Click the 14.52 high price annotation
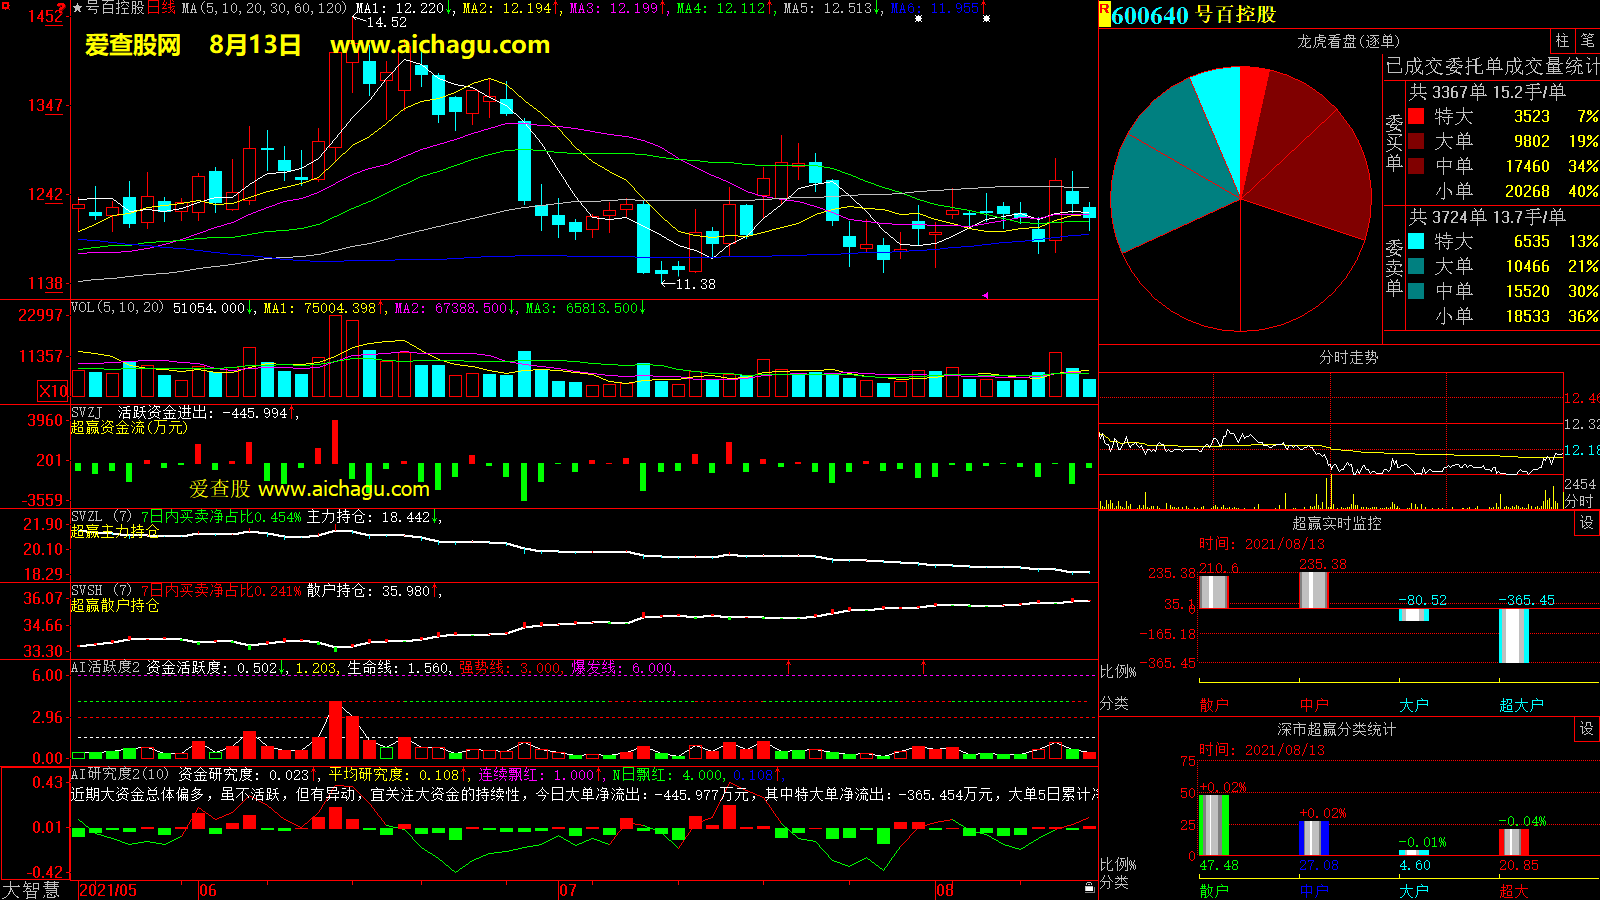This screenshot has width=1600, height=900. pyautogui.click(x=387, y=22)
